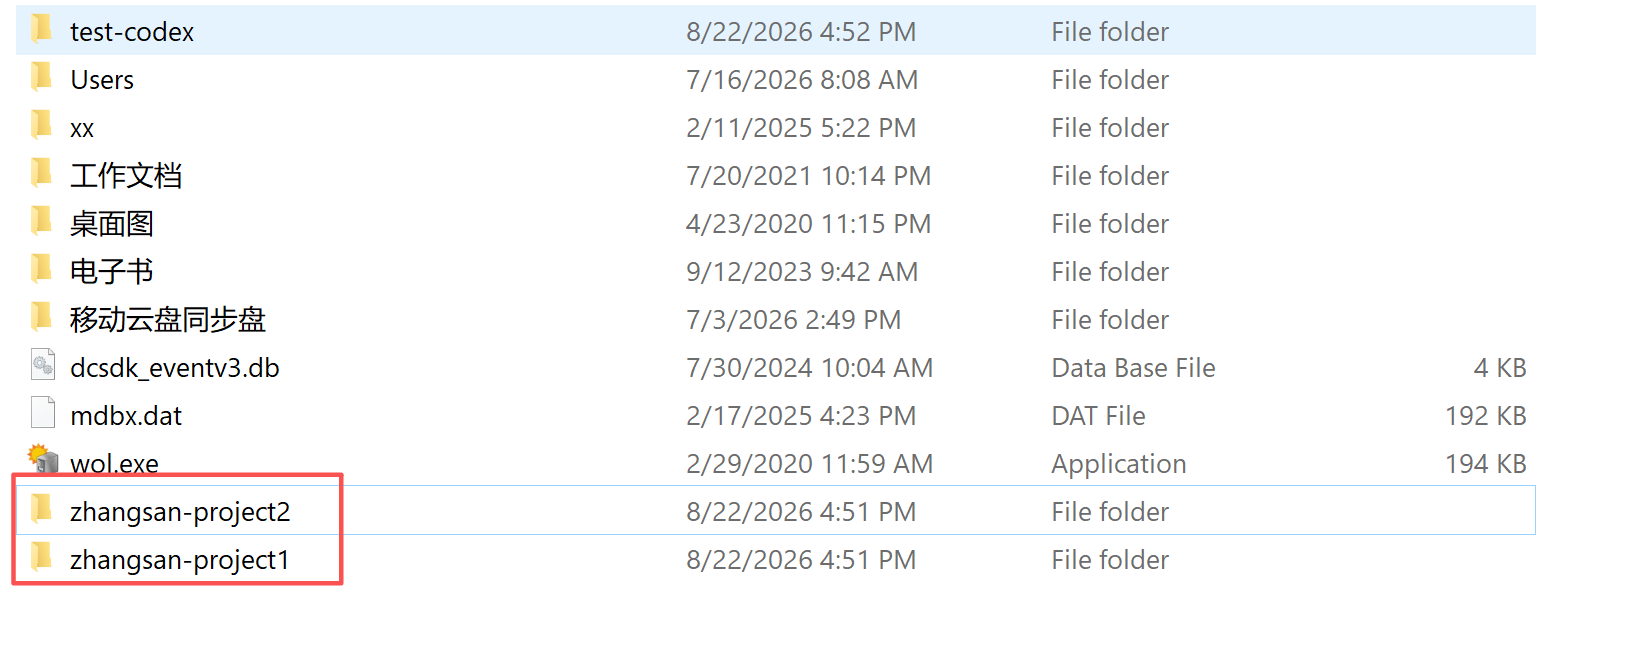1645x659 pixels.
Task: Select the test-codex folder icon
Action: pyautogui.click(x=42, y=29)
